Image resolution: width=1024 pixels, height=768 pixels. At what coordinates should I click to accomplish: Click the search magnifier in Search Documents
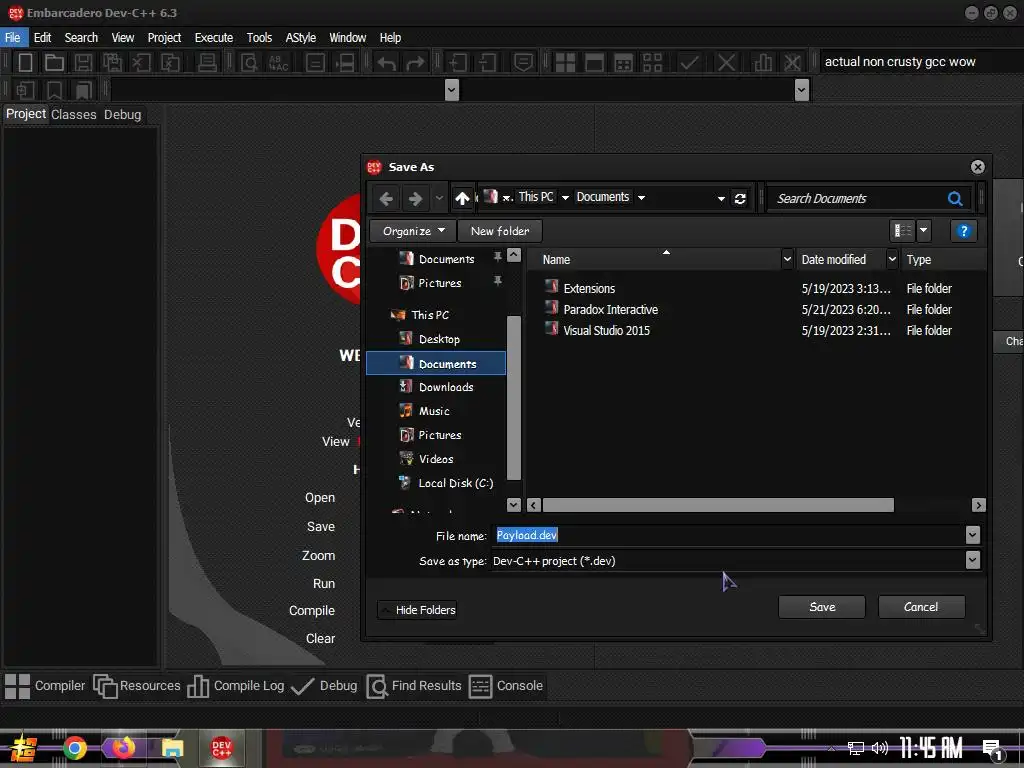coord(955,199)
